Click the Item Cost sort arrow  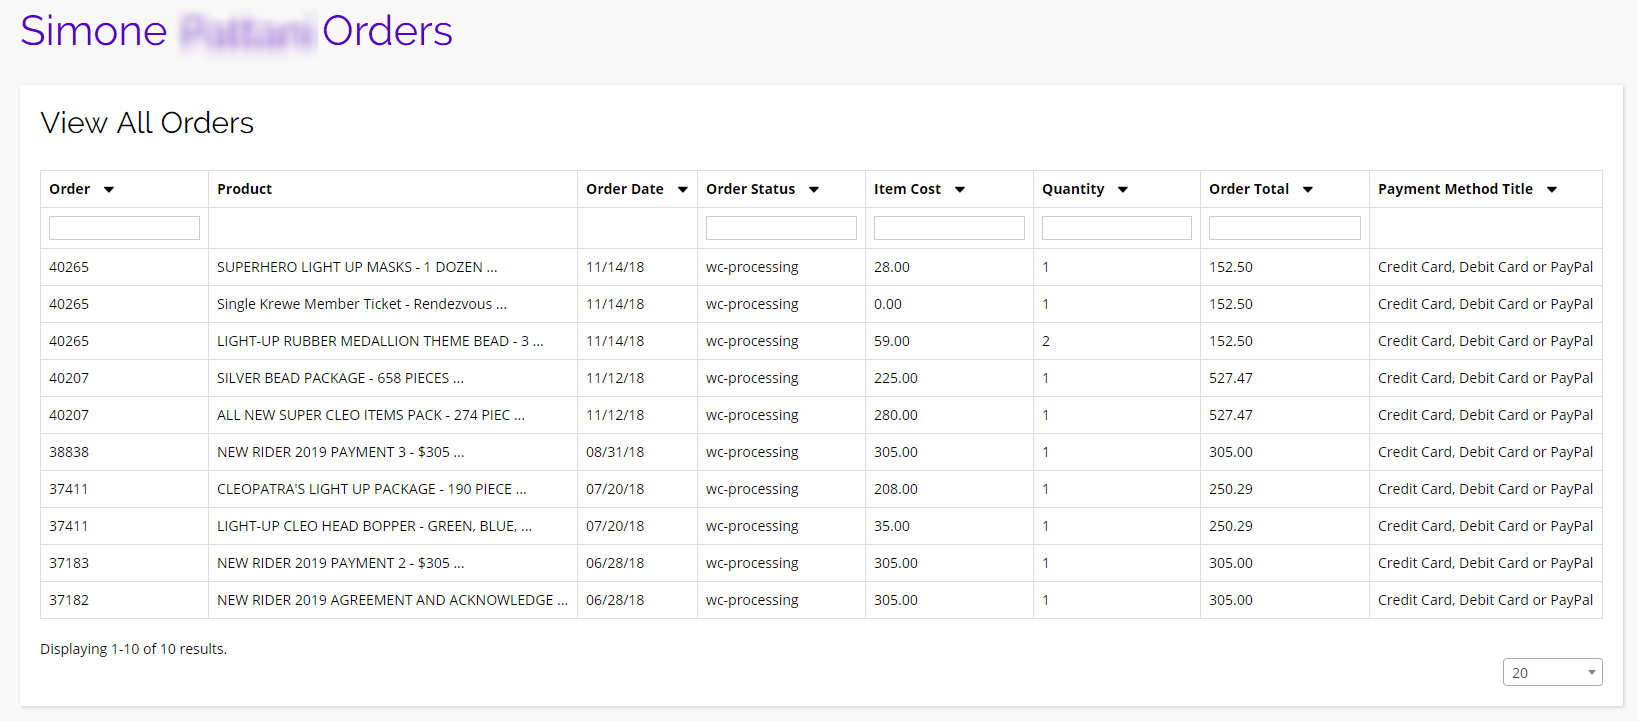point(960,190)
